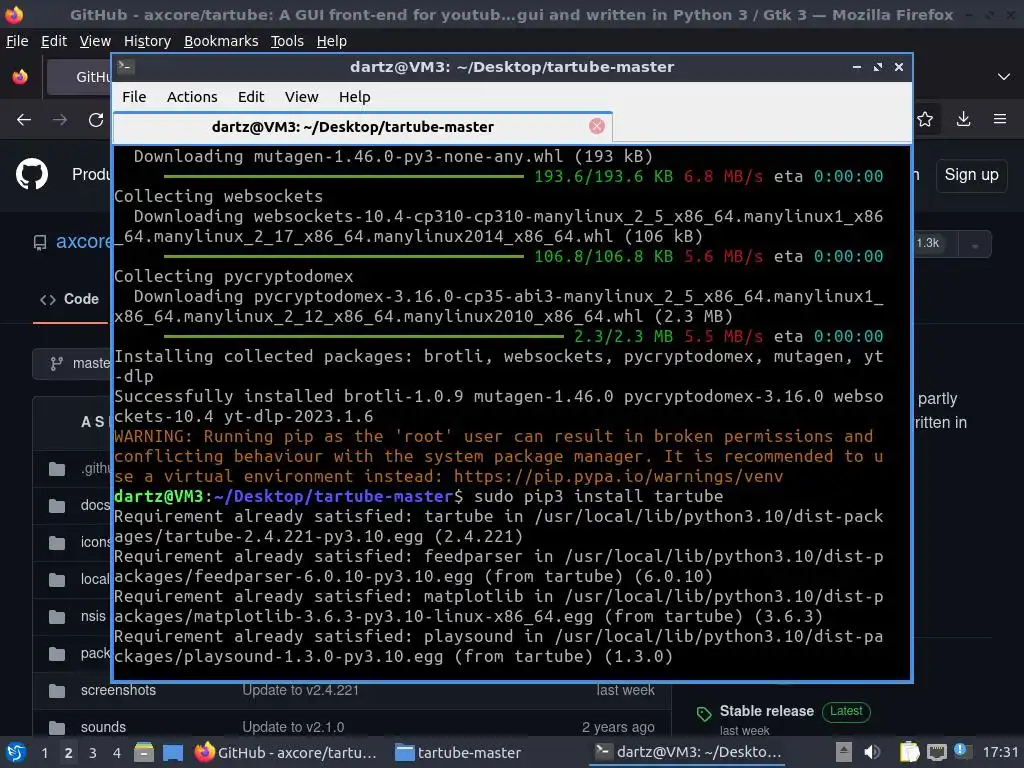Click the show desktop panel icon
Image resolution: width=1024 pixels, height=768 pixels.
click(x=172, y=753)
